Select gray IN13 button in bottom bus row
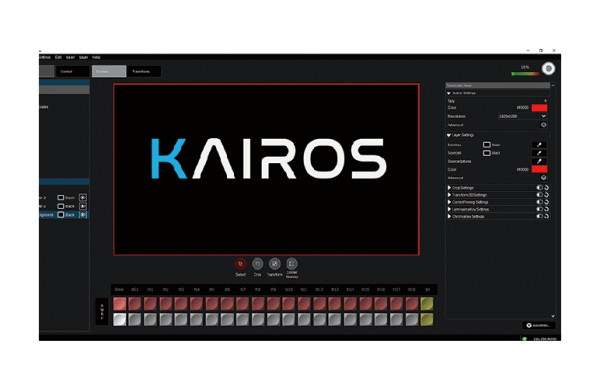This screenshot has width=600, height=389. (335, 319)
